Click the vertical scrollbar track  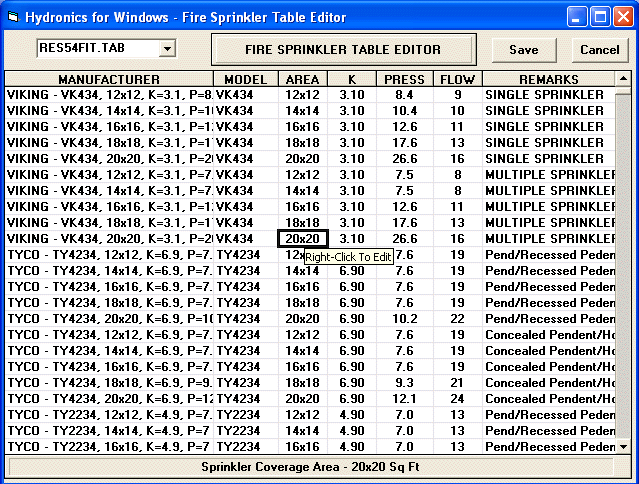pyautogui.click(x=623, y=265)
